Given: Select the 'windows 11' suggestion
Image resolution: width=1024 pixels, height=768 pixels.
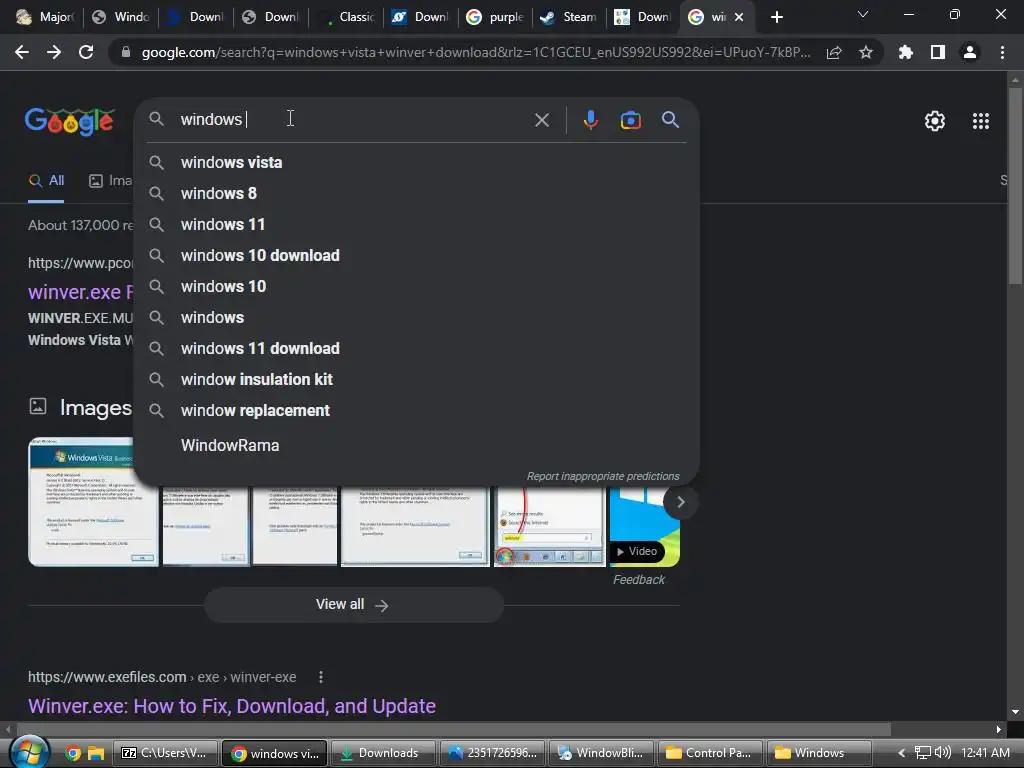Looking at the screenshot, I should (417, 225).
